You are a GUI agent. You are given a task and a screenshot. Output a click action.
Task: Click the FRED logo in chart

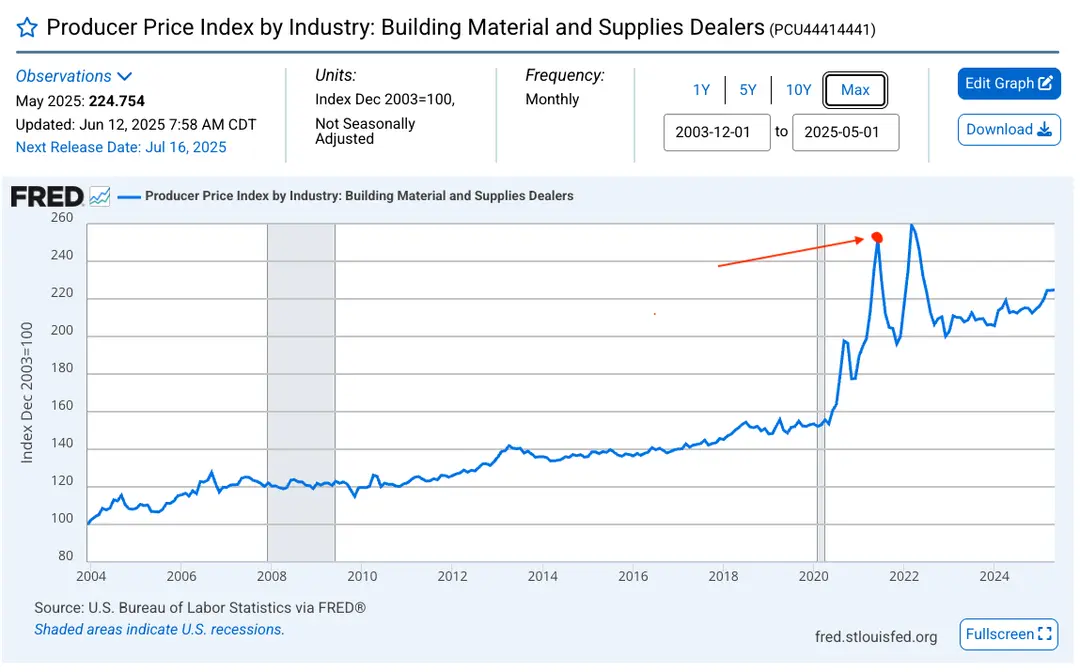point(47,197)
